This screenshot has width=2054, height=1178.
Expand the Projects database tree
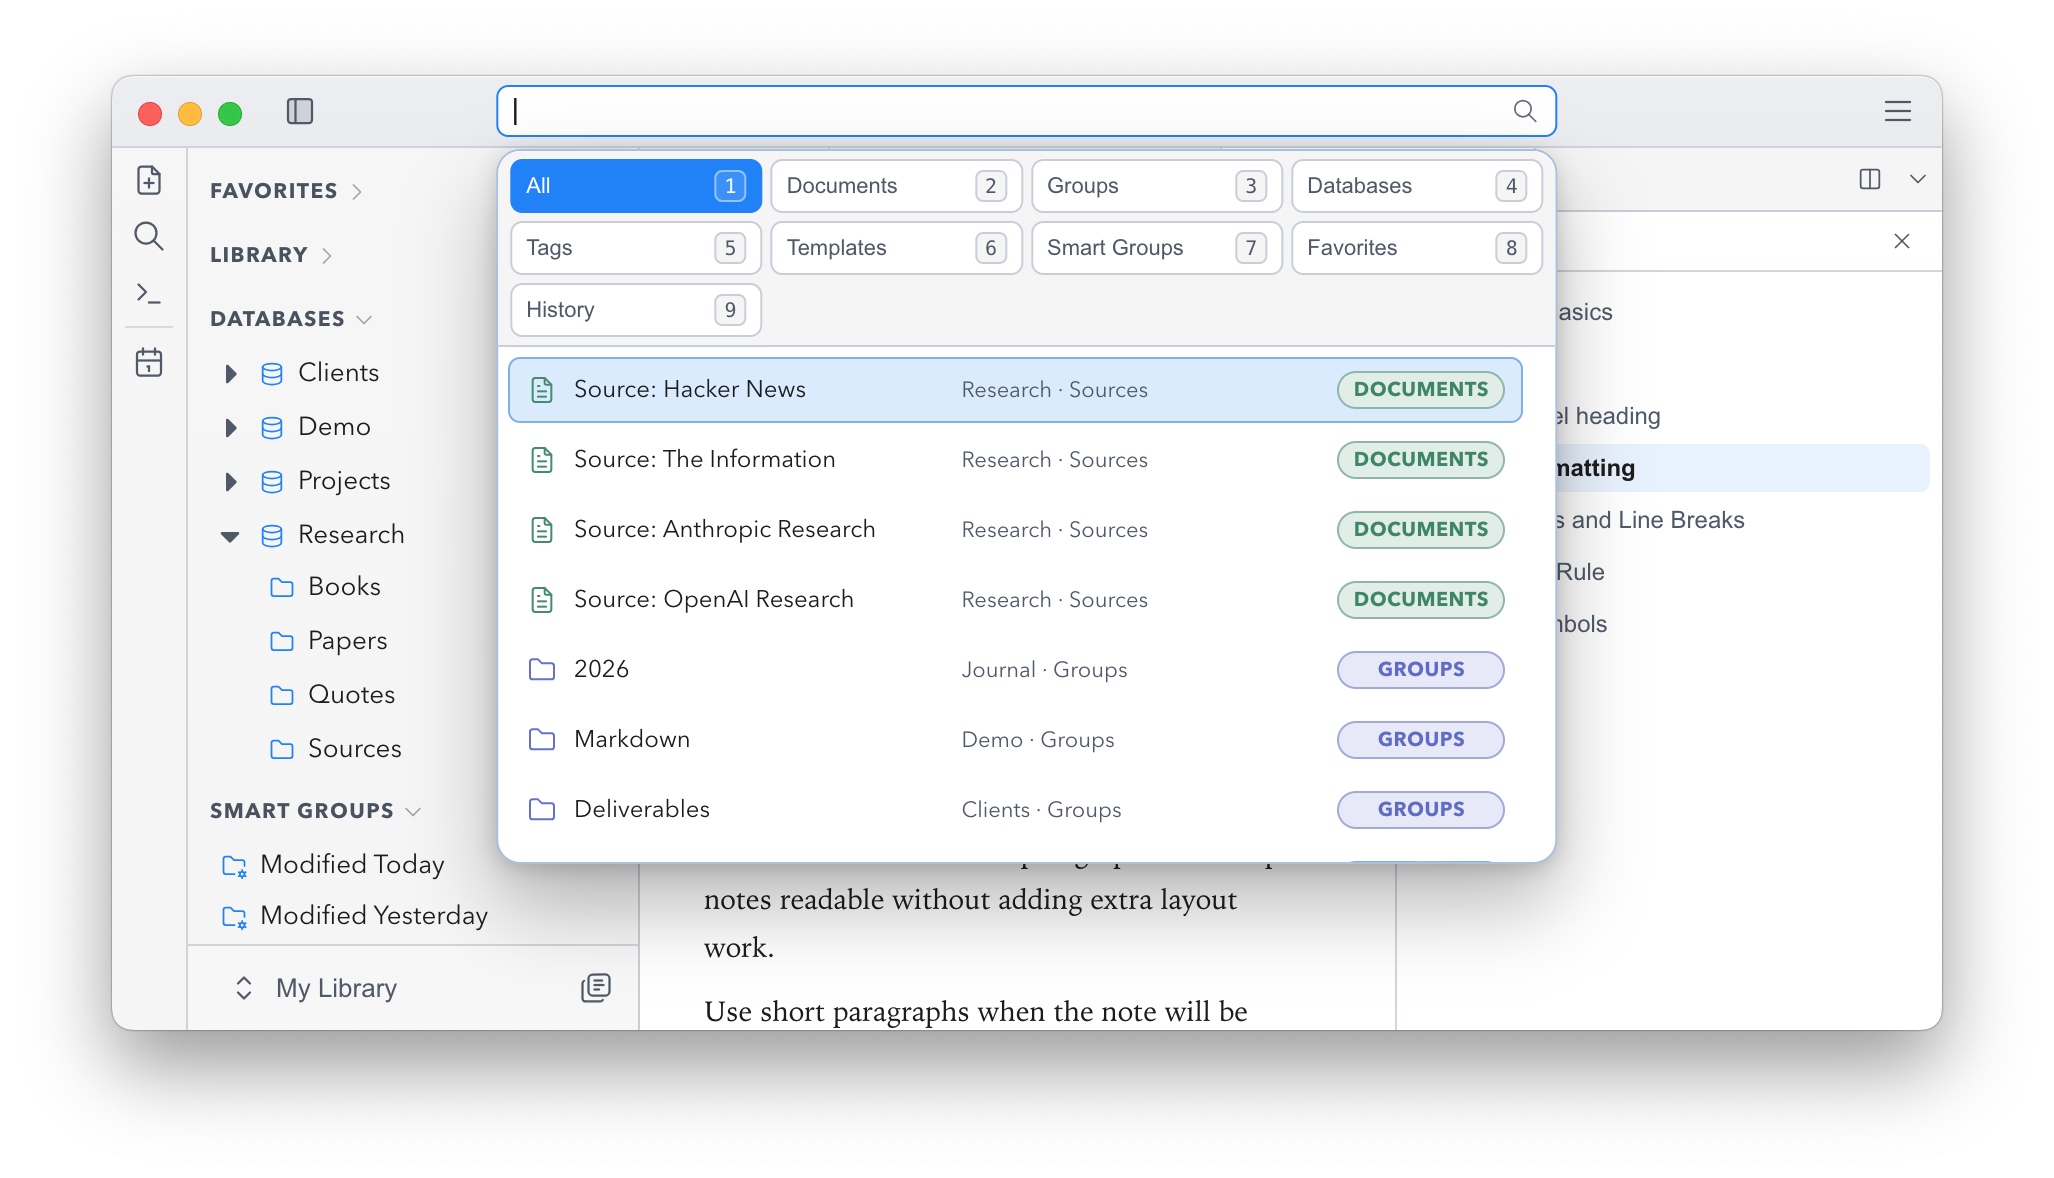[x=231, y=482]
